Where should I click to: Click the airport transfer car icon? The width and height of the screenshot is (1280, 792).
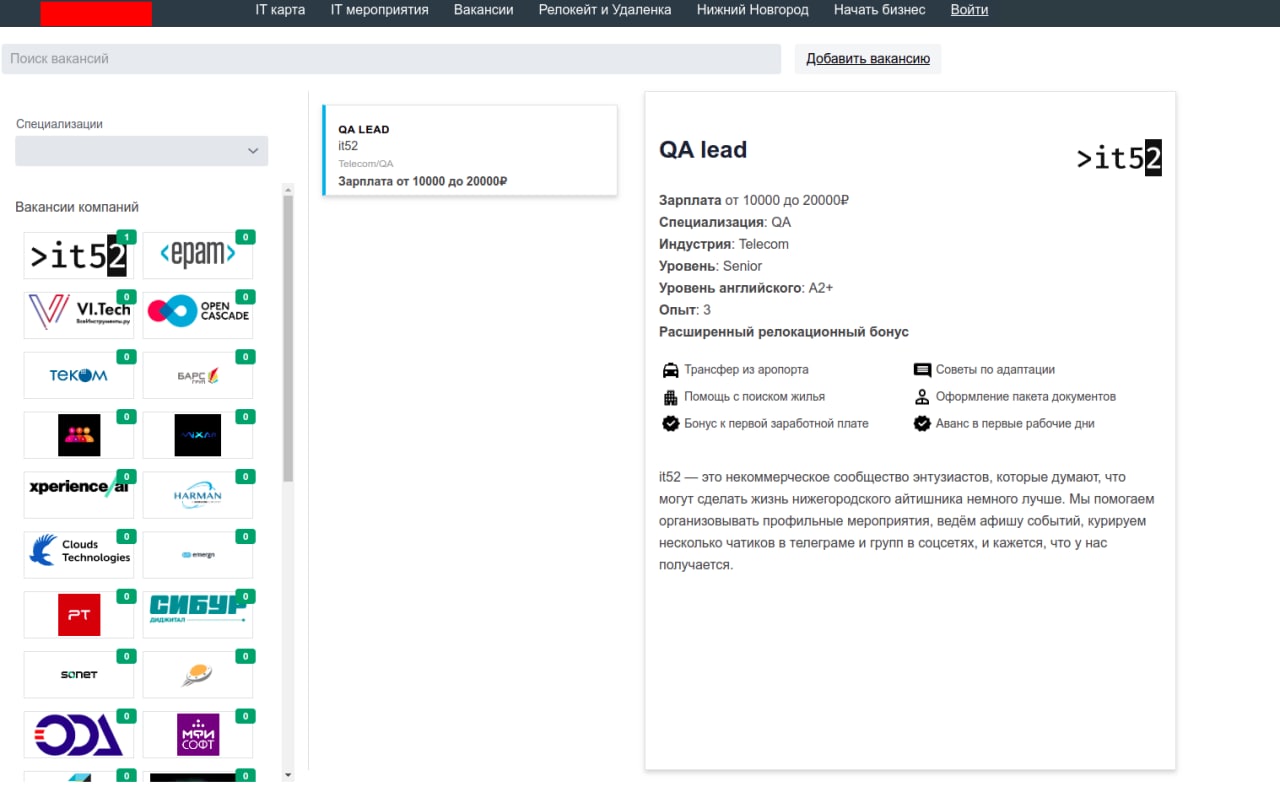pos(670,370)
